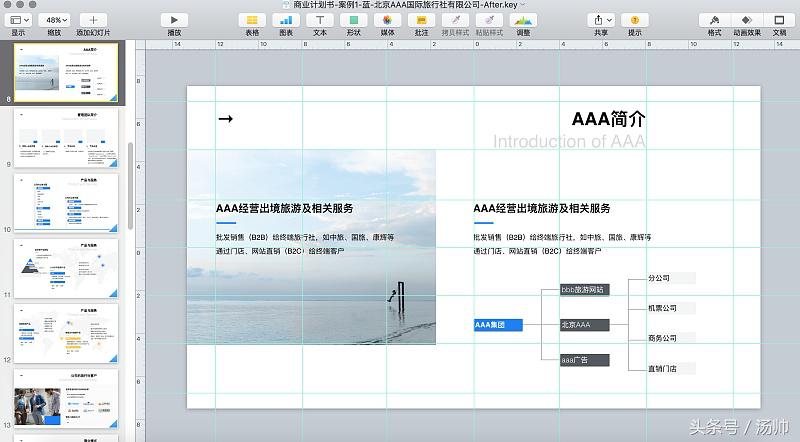The width and height of the screenshot is (800, 442).
Task: Select slide 12 thumbnail
Action: [66, 333]
